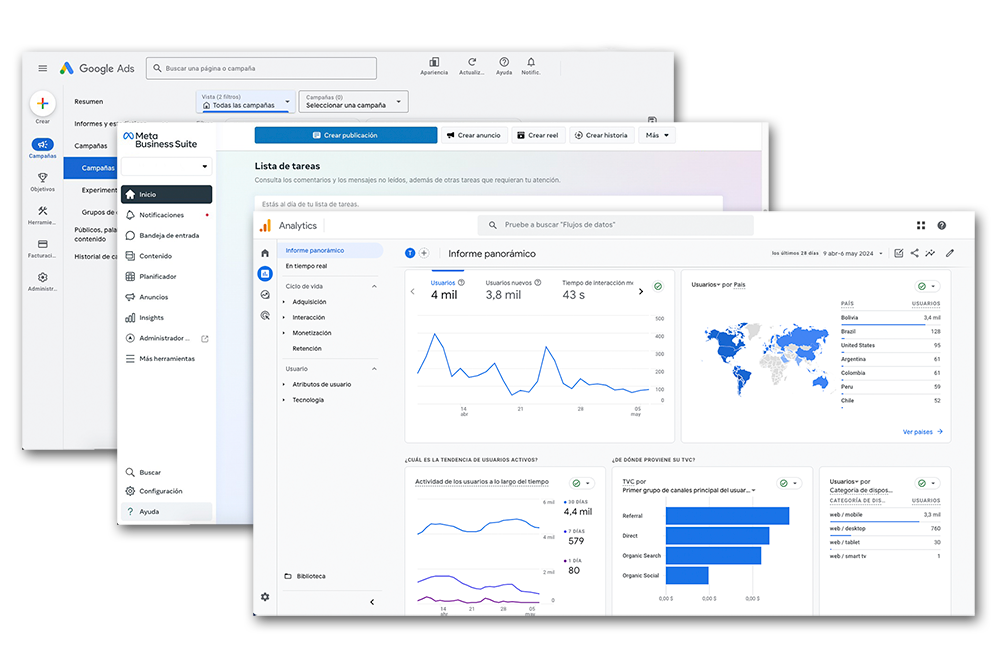Open Facturación card icon in Google Ads
1000x650 pixels.
point(43,244)
